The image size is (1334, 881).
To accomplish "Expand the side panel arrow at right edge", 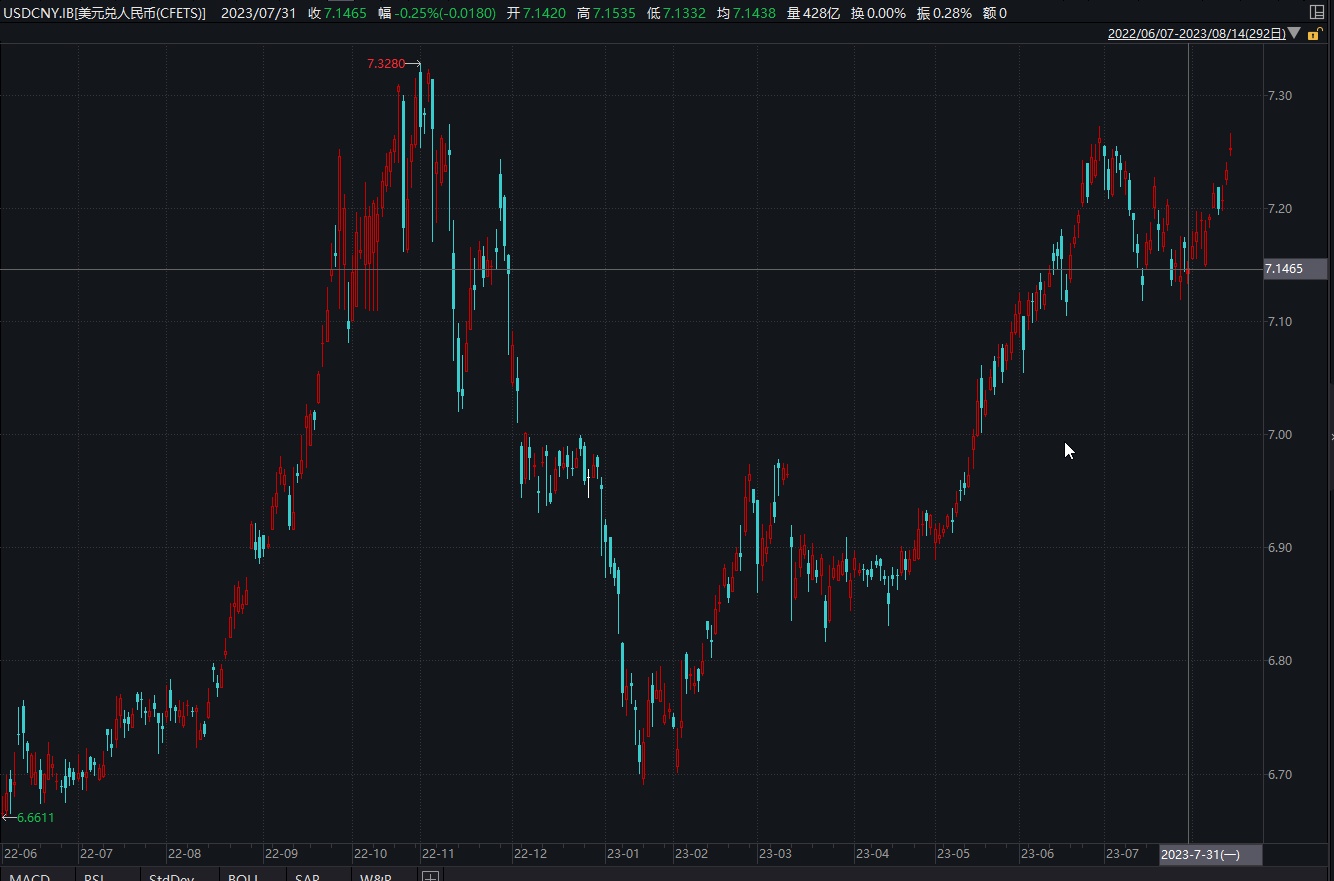I will 1330,437.
